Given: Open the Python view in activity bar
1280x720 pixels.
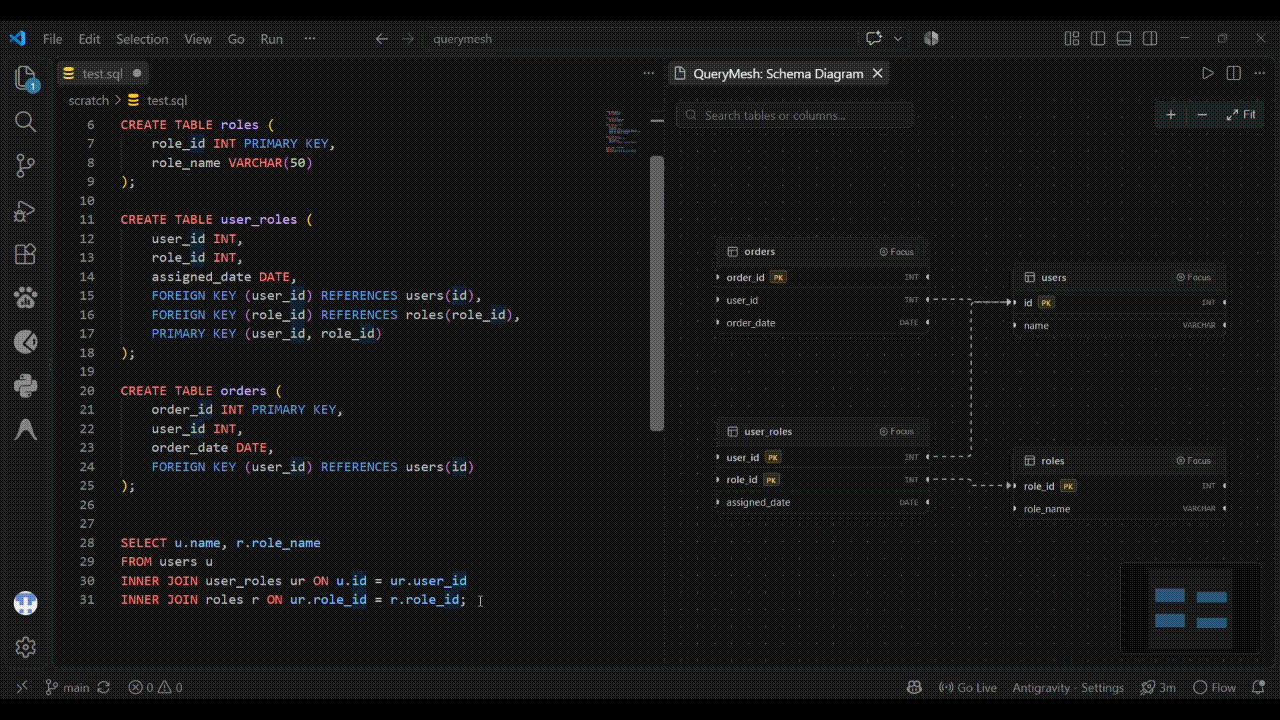Looking at the screenshot, I should tap(26, 385).
